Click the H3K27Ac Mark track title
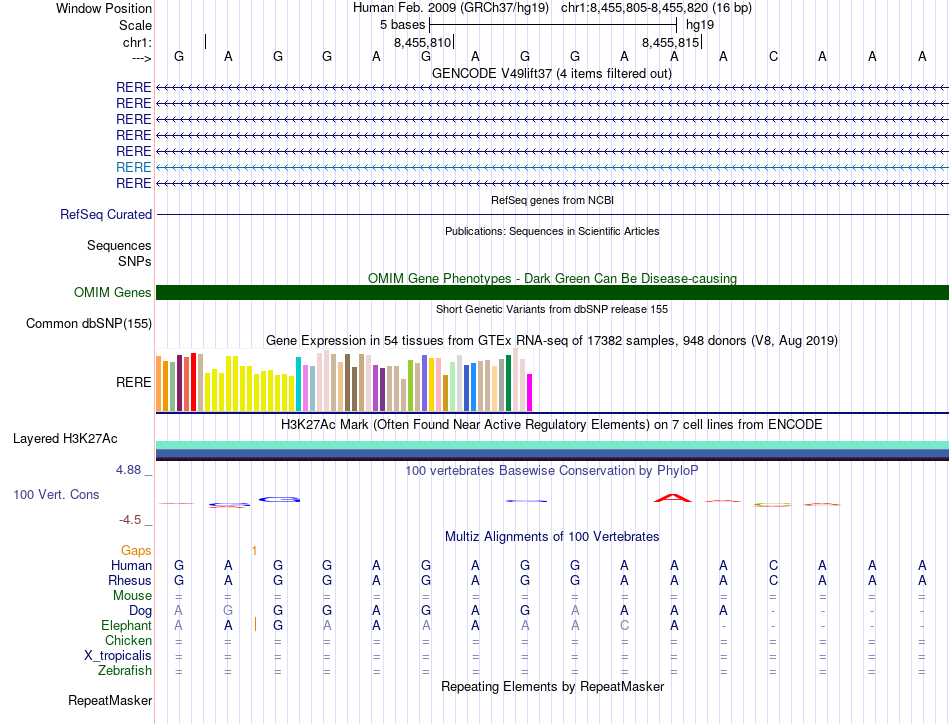 pyautogui.click(x=552, y=424)
